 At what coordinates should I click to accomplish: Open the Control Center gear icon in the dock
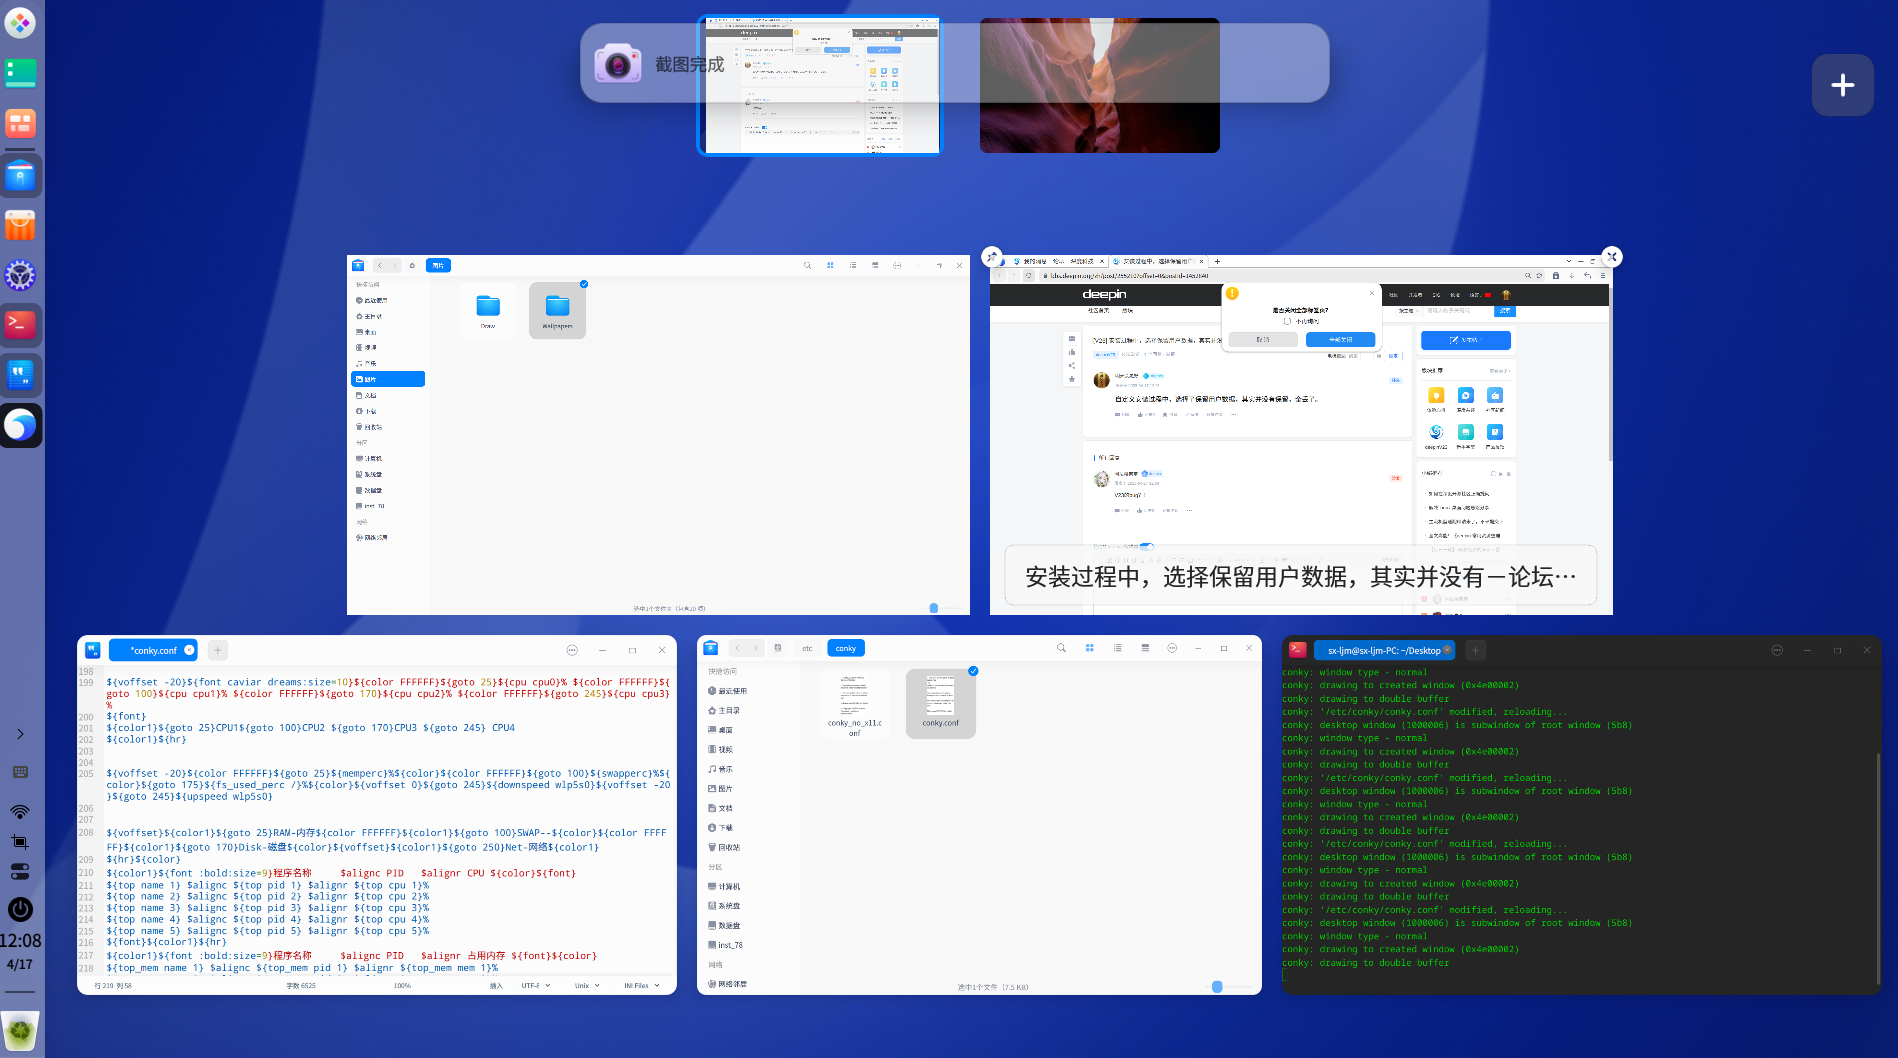click(20, 275)
